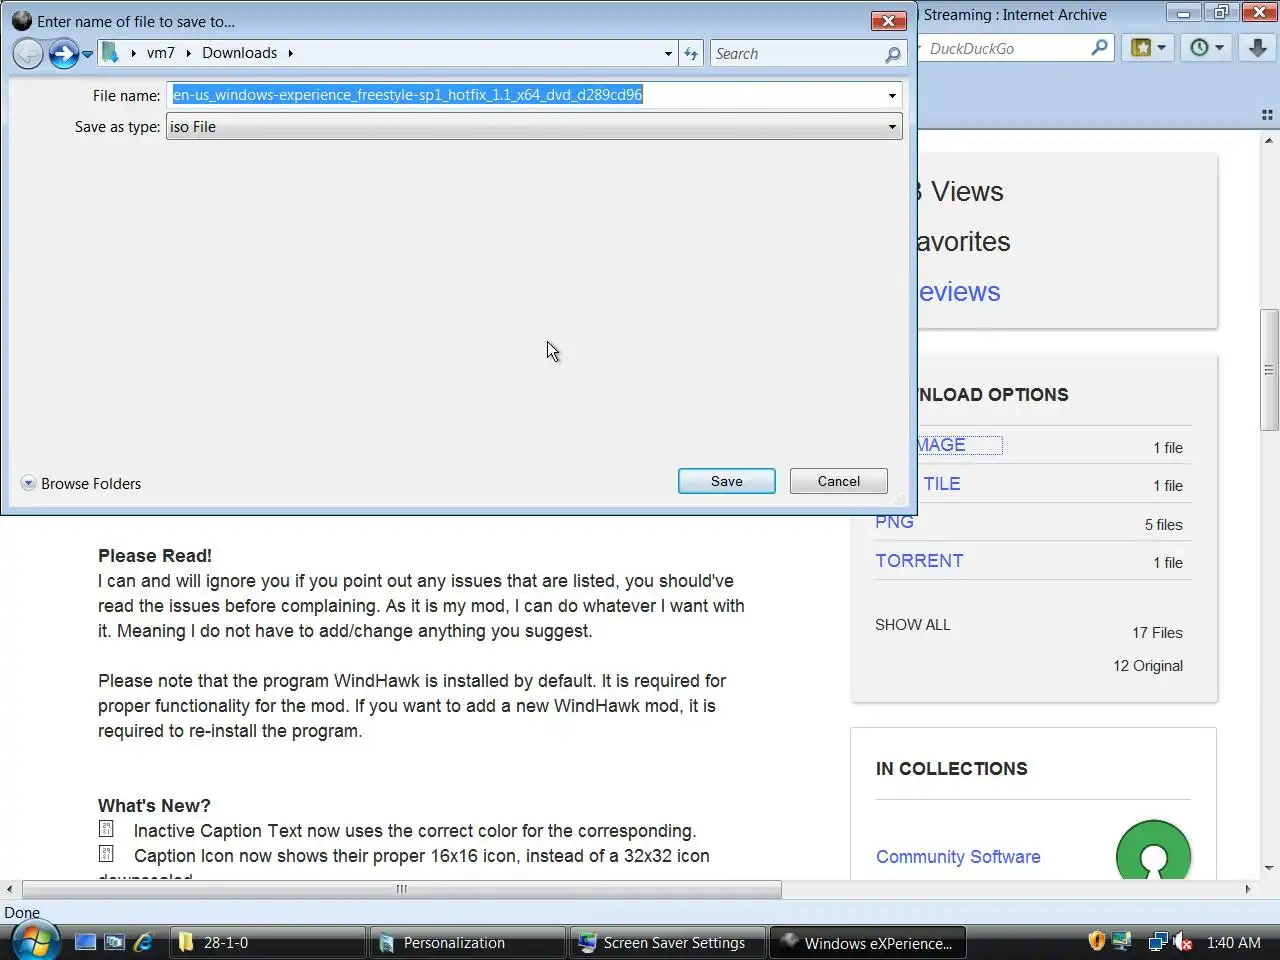1280x960 pixels.
Task: Select Downloads in the address breadcrumb
Action: pyautogui.click(x=239, y=53)
